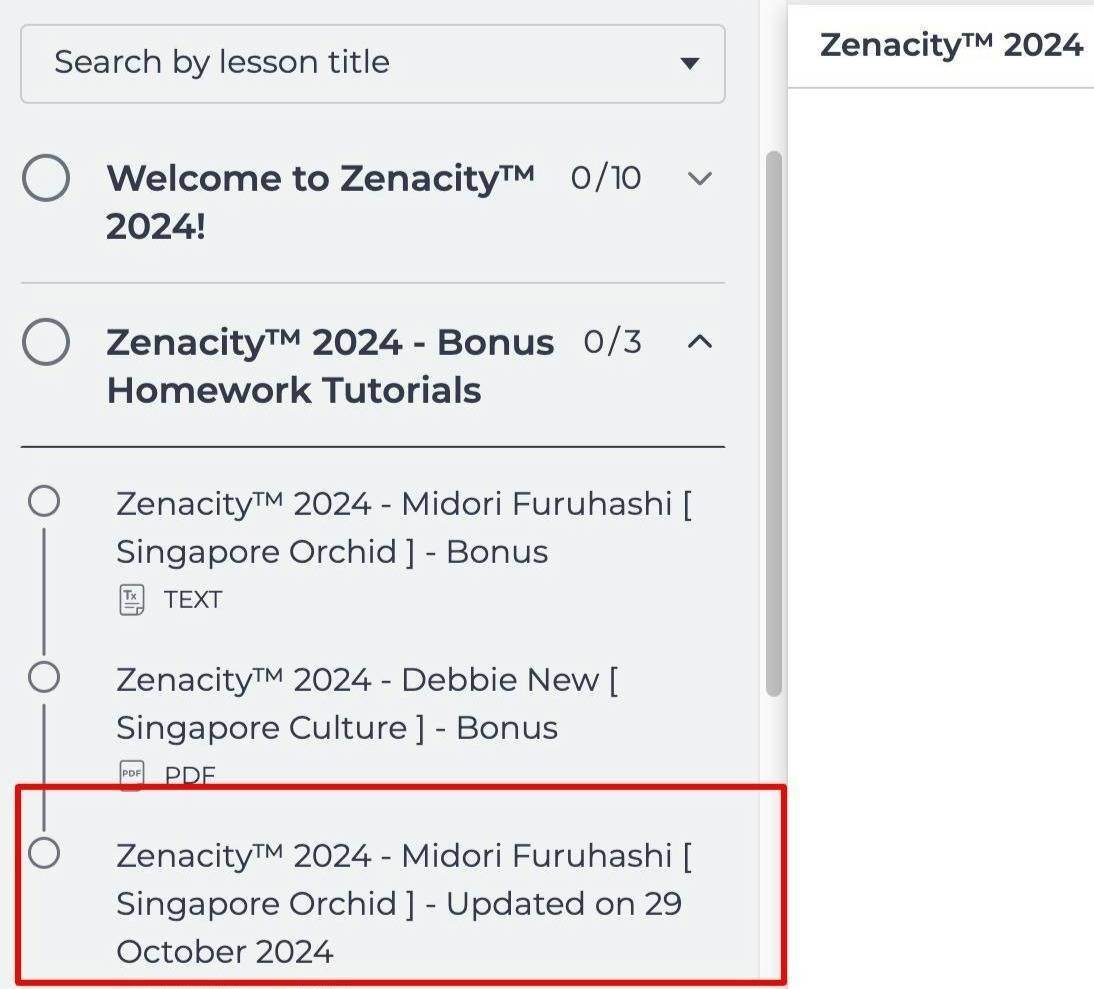This screenshot has width=1094, height=989.
Task: Mark Updated on 29 October lesson circle
Action: (x=44, y=852)
